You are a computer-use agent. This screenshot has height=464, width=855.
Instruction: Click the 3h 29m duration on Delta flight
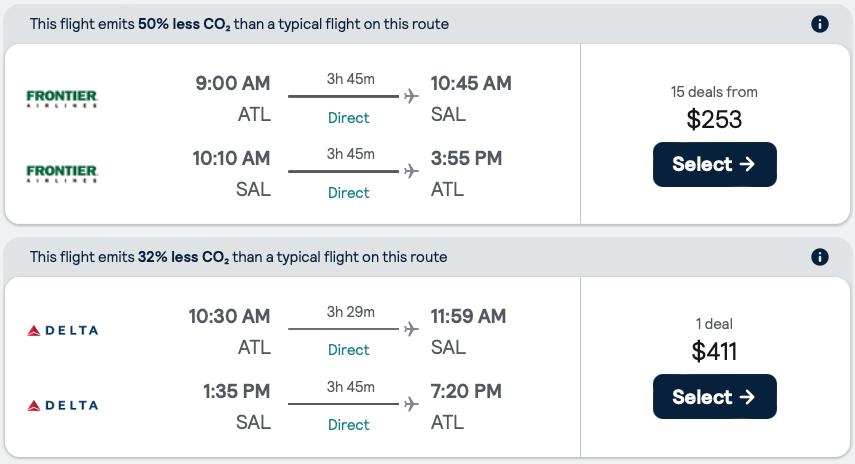coord(350,312)
